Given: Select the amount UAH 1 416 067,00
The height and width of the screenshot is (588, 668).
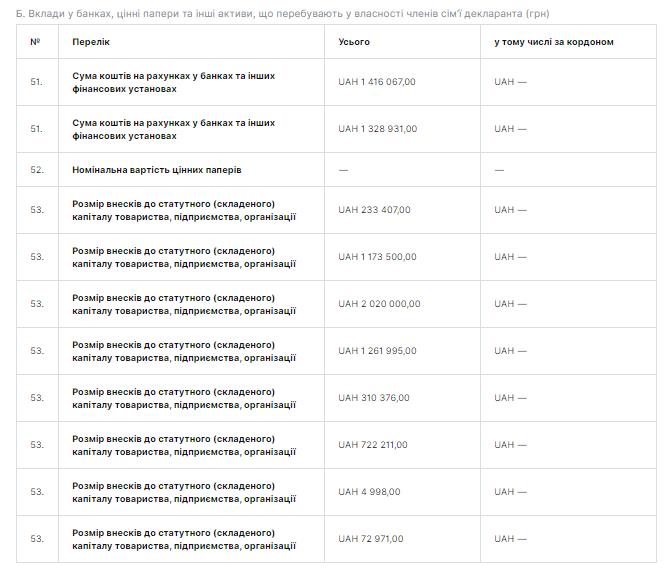Looking at the screenshot, I should coord(377,82).
